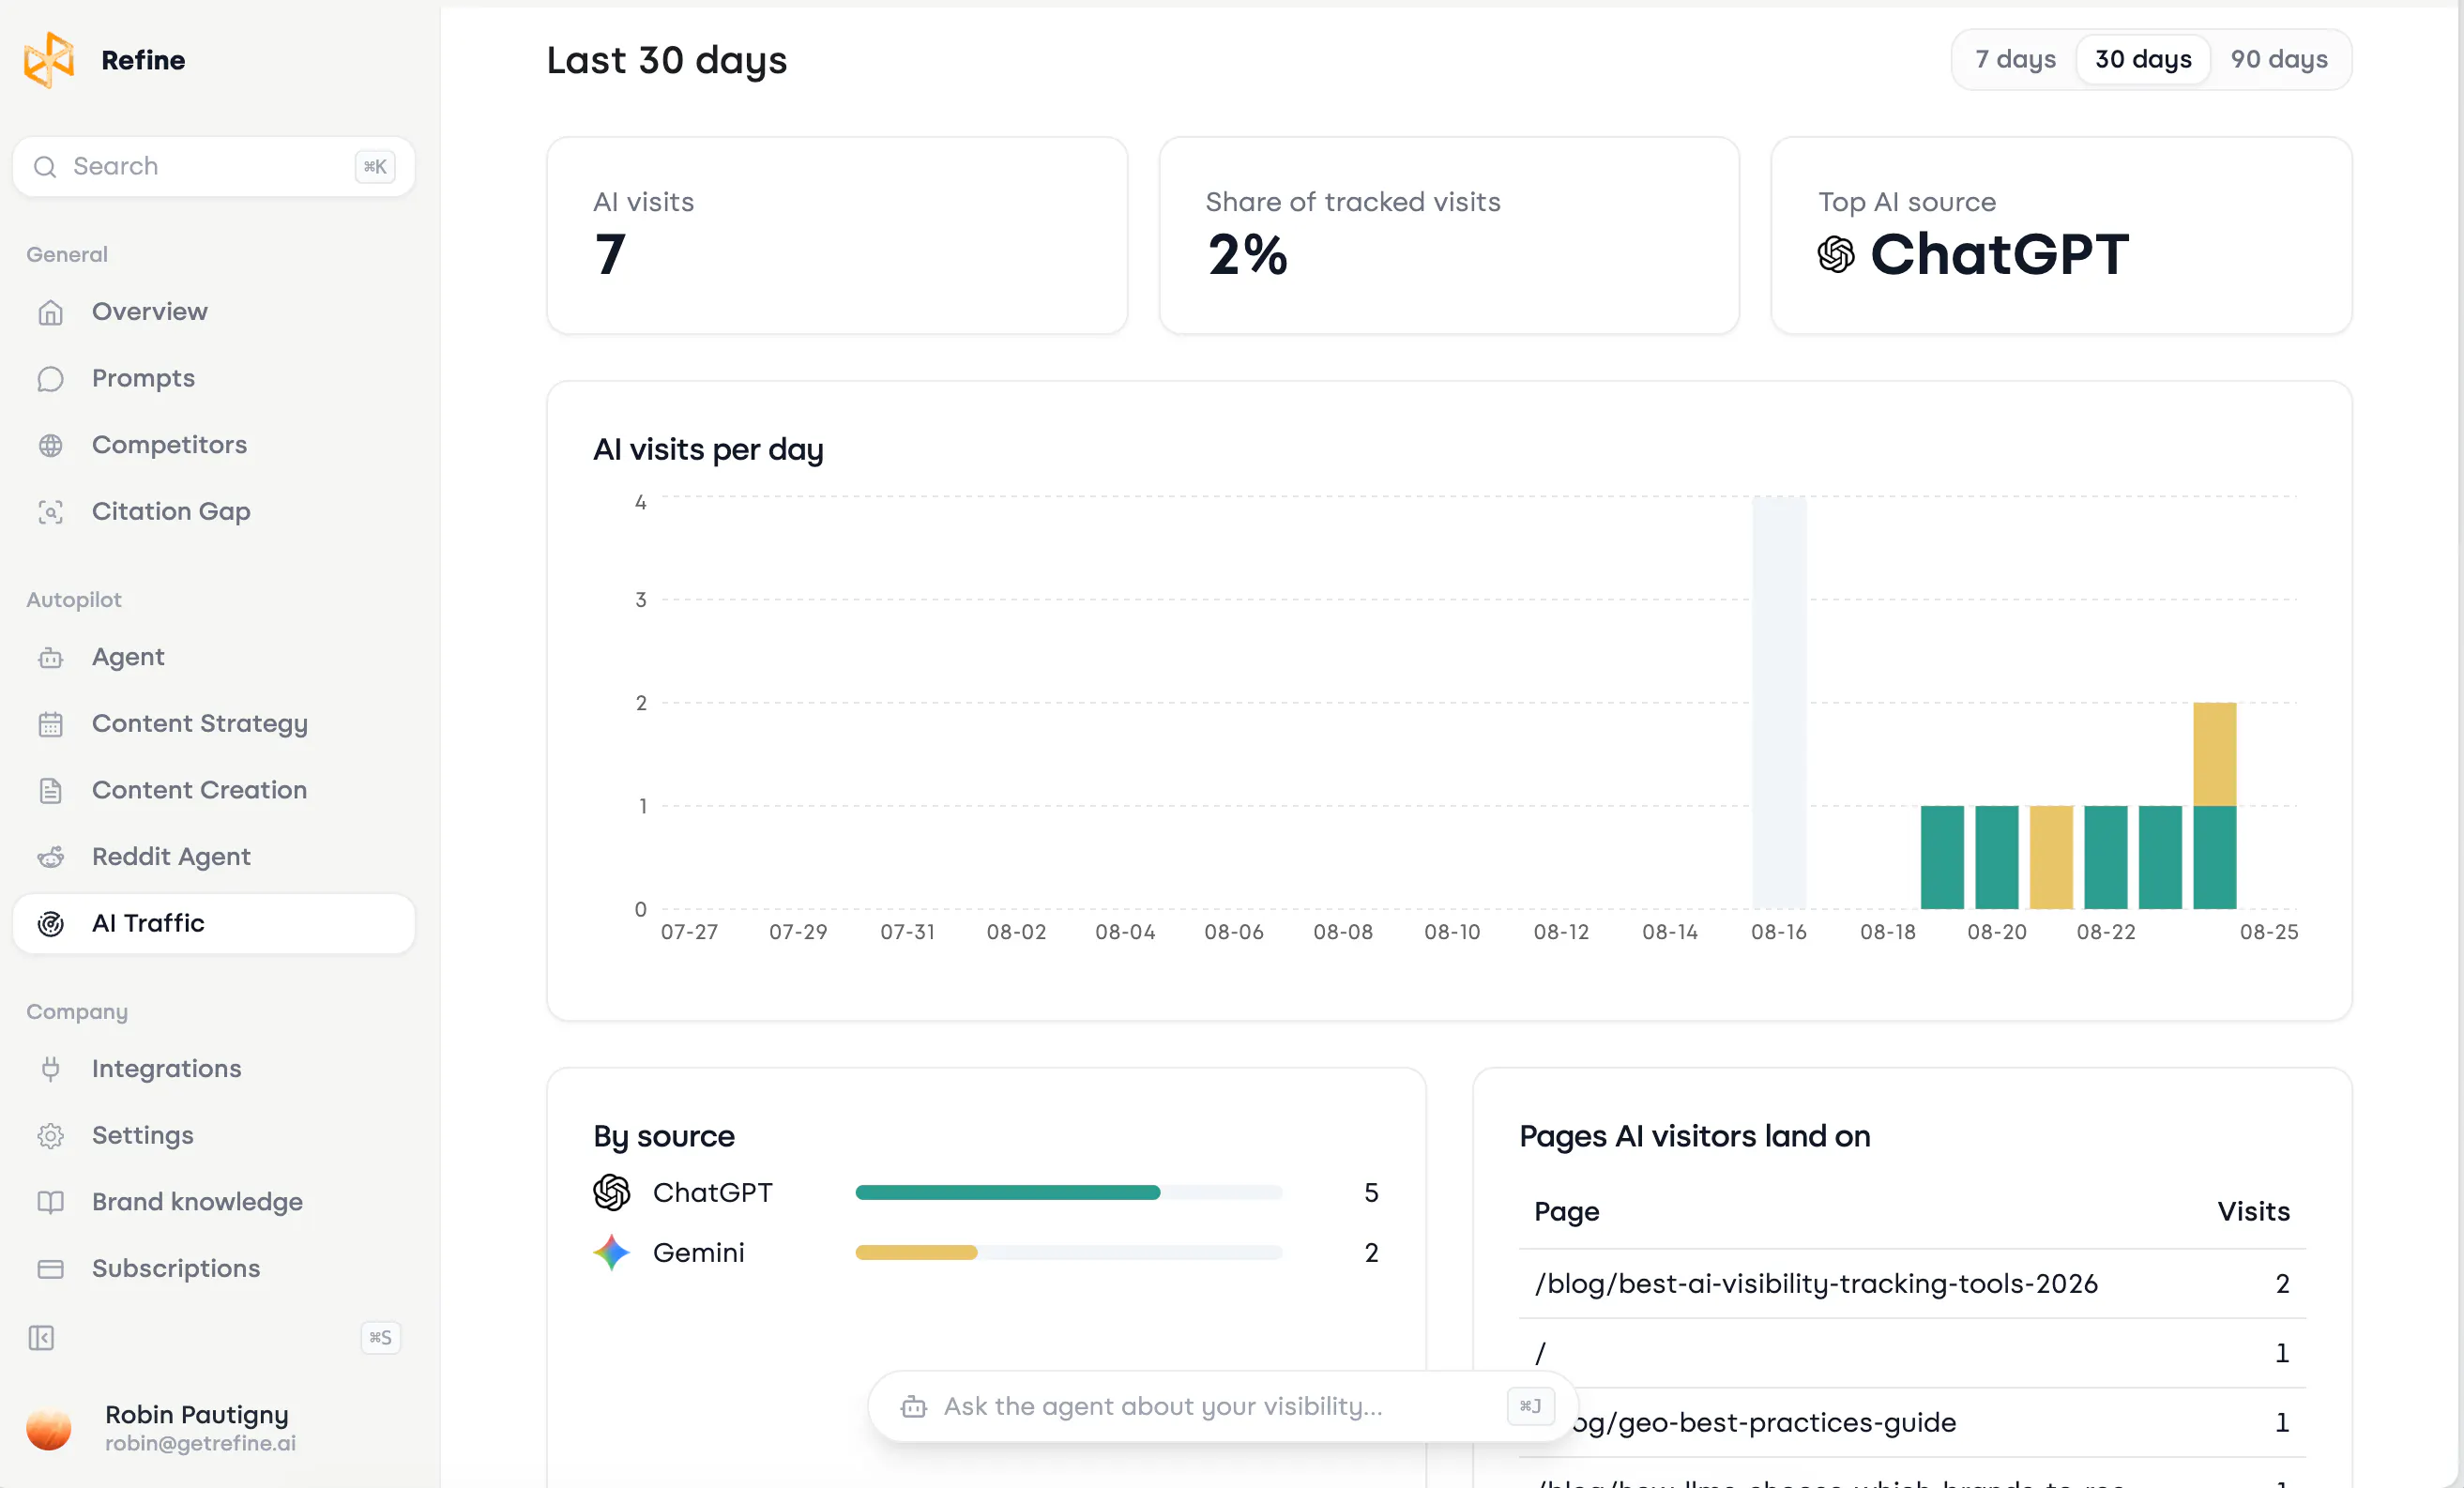
Task: Click the standalone yellow bar near 08-21
Action: [2051, 857]
